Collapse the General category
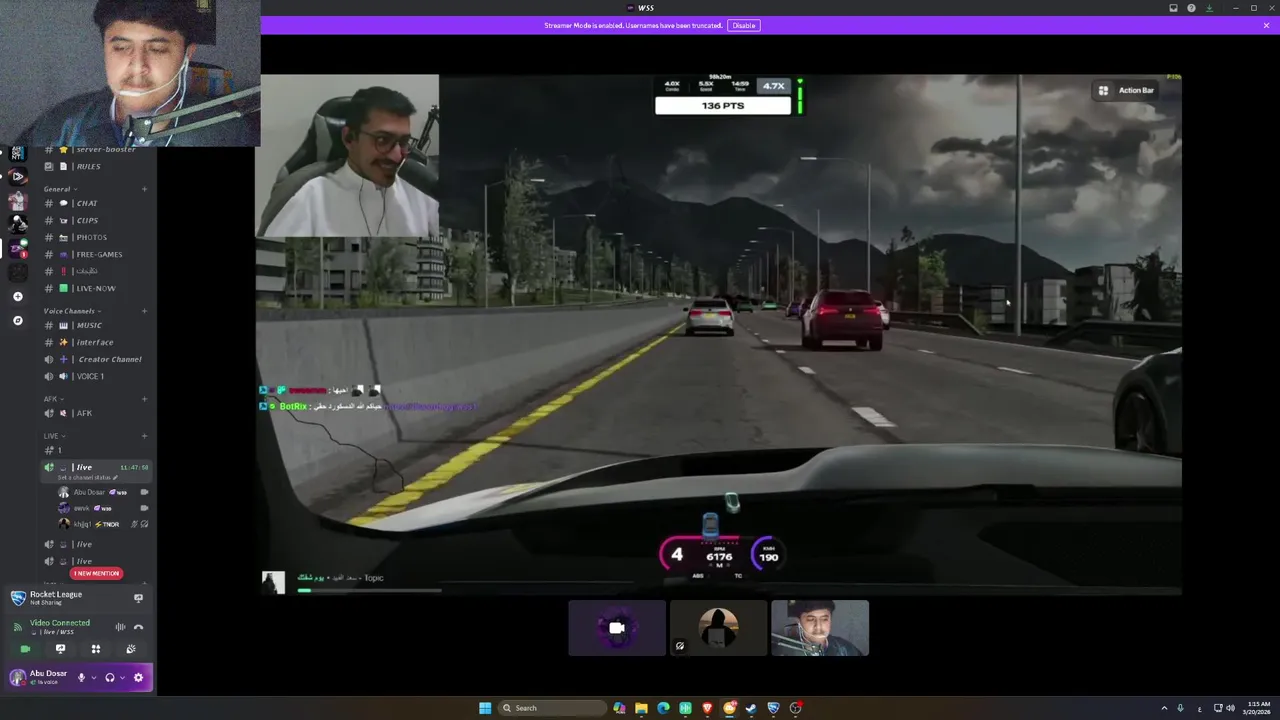Screen dimensions: 1280x720 (59, 189)
